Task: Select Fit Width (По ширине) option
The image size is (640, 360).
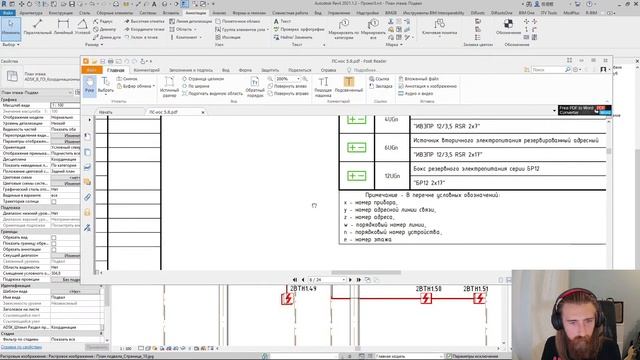Action: click(196, 86)
